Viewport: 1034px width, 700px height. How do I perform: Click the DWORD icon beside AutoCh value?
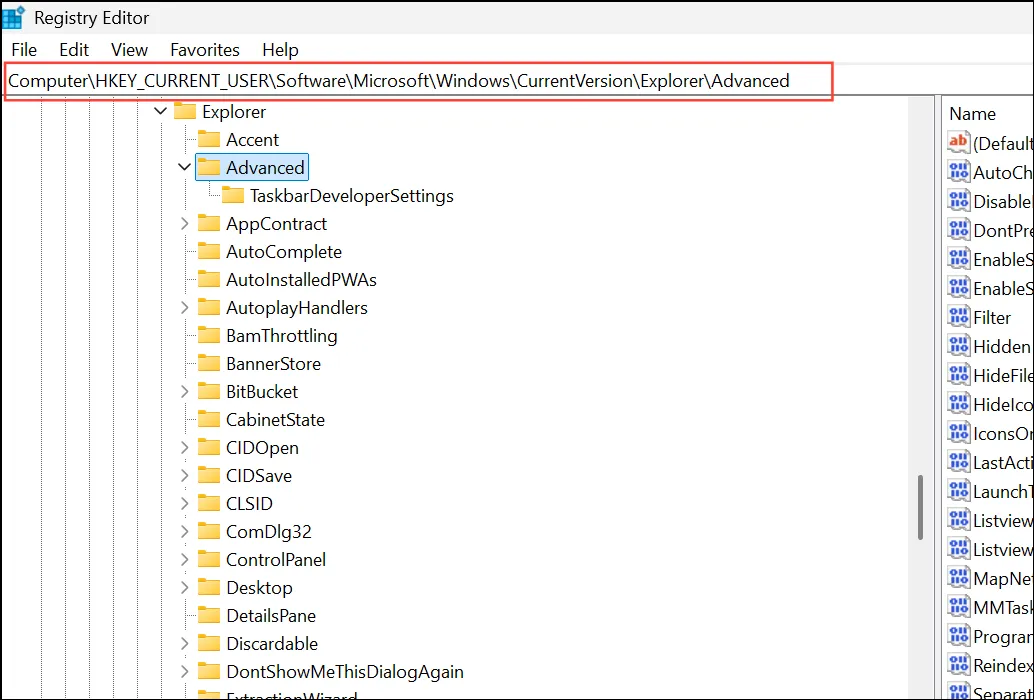pos(958,171)
